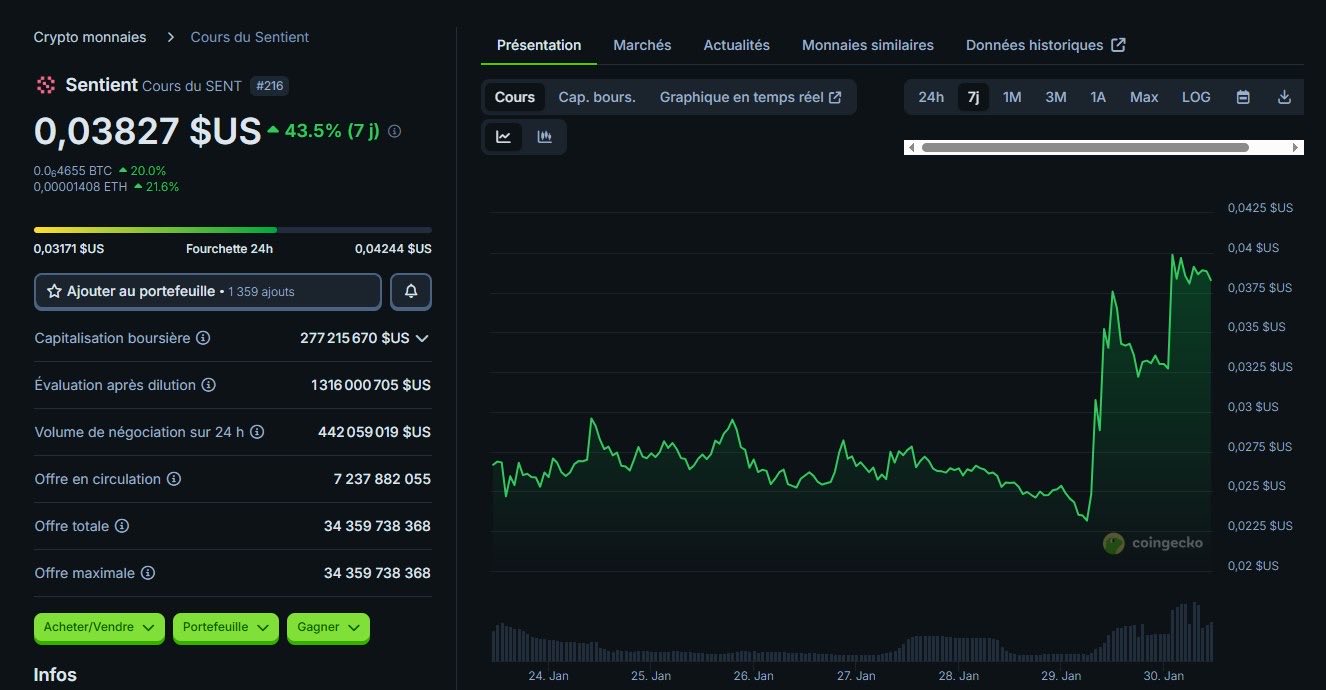The height and width of the screenshot is (690, 1326).
Task: Click the 442 059 019 $US volume value
Action: (x=374, y=432)
